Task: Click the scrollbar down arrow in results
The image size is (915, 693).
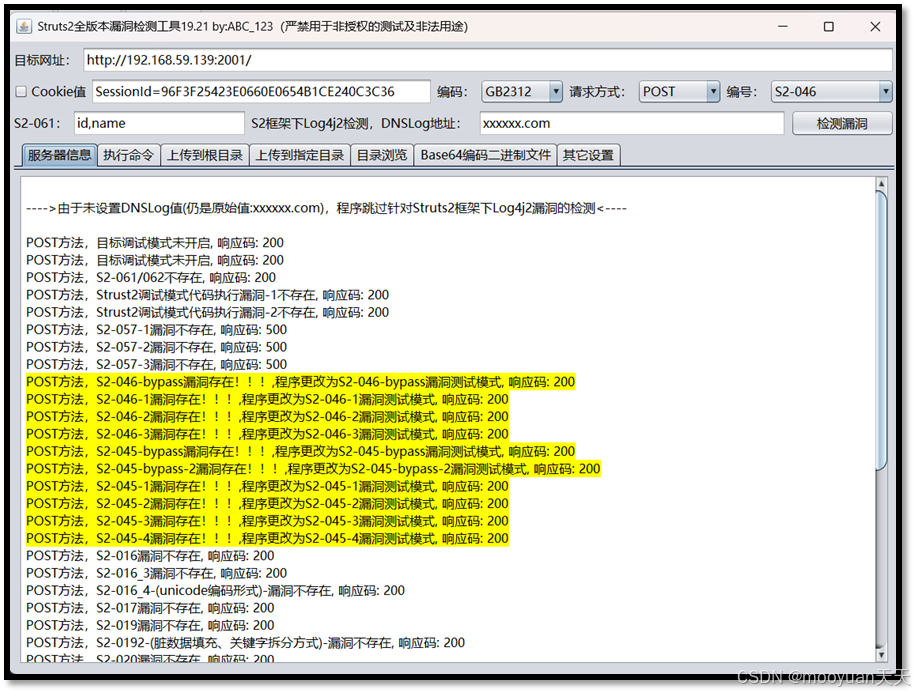Action: 882,654
